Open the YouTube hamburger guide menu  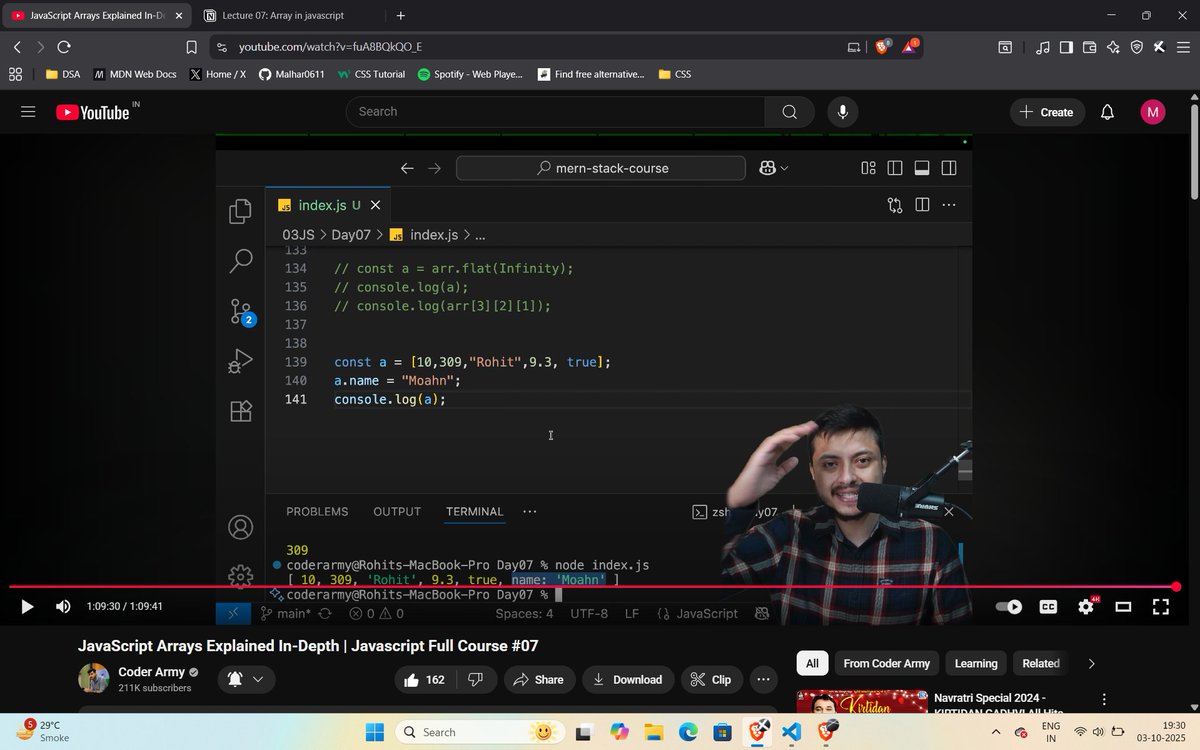pyautogui.click(x=28, y=112)
